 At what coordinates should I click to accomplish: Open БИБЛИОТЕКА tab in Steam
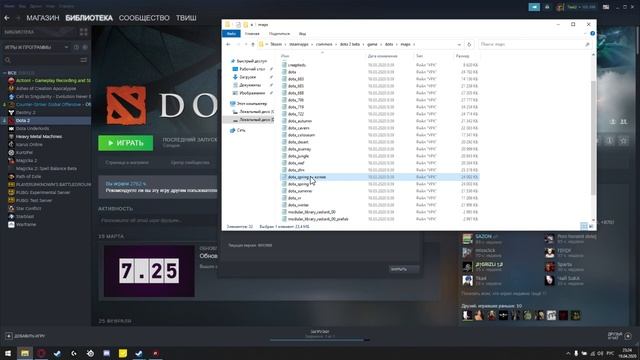click(89, 18)
